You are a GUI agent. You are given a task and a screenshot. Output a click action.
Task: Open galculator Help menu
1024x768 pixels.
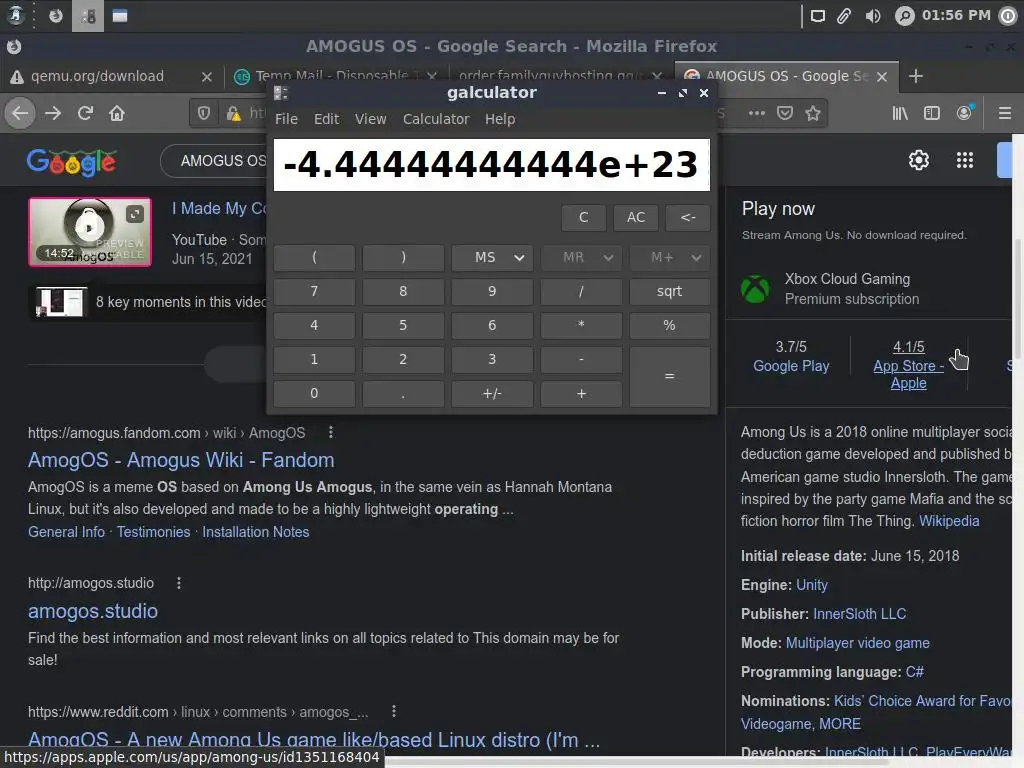pos(500,119)
